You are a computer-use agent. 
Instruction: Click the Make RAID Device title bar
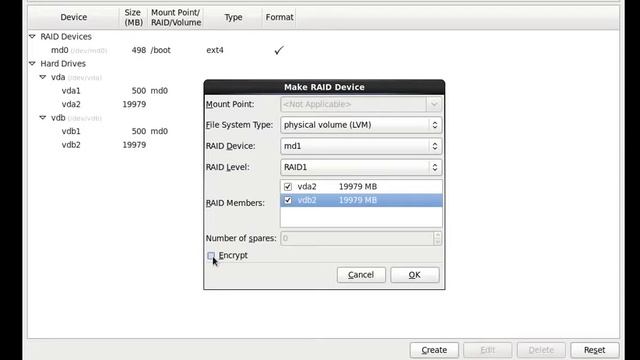tap(324, 87)
